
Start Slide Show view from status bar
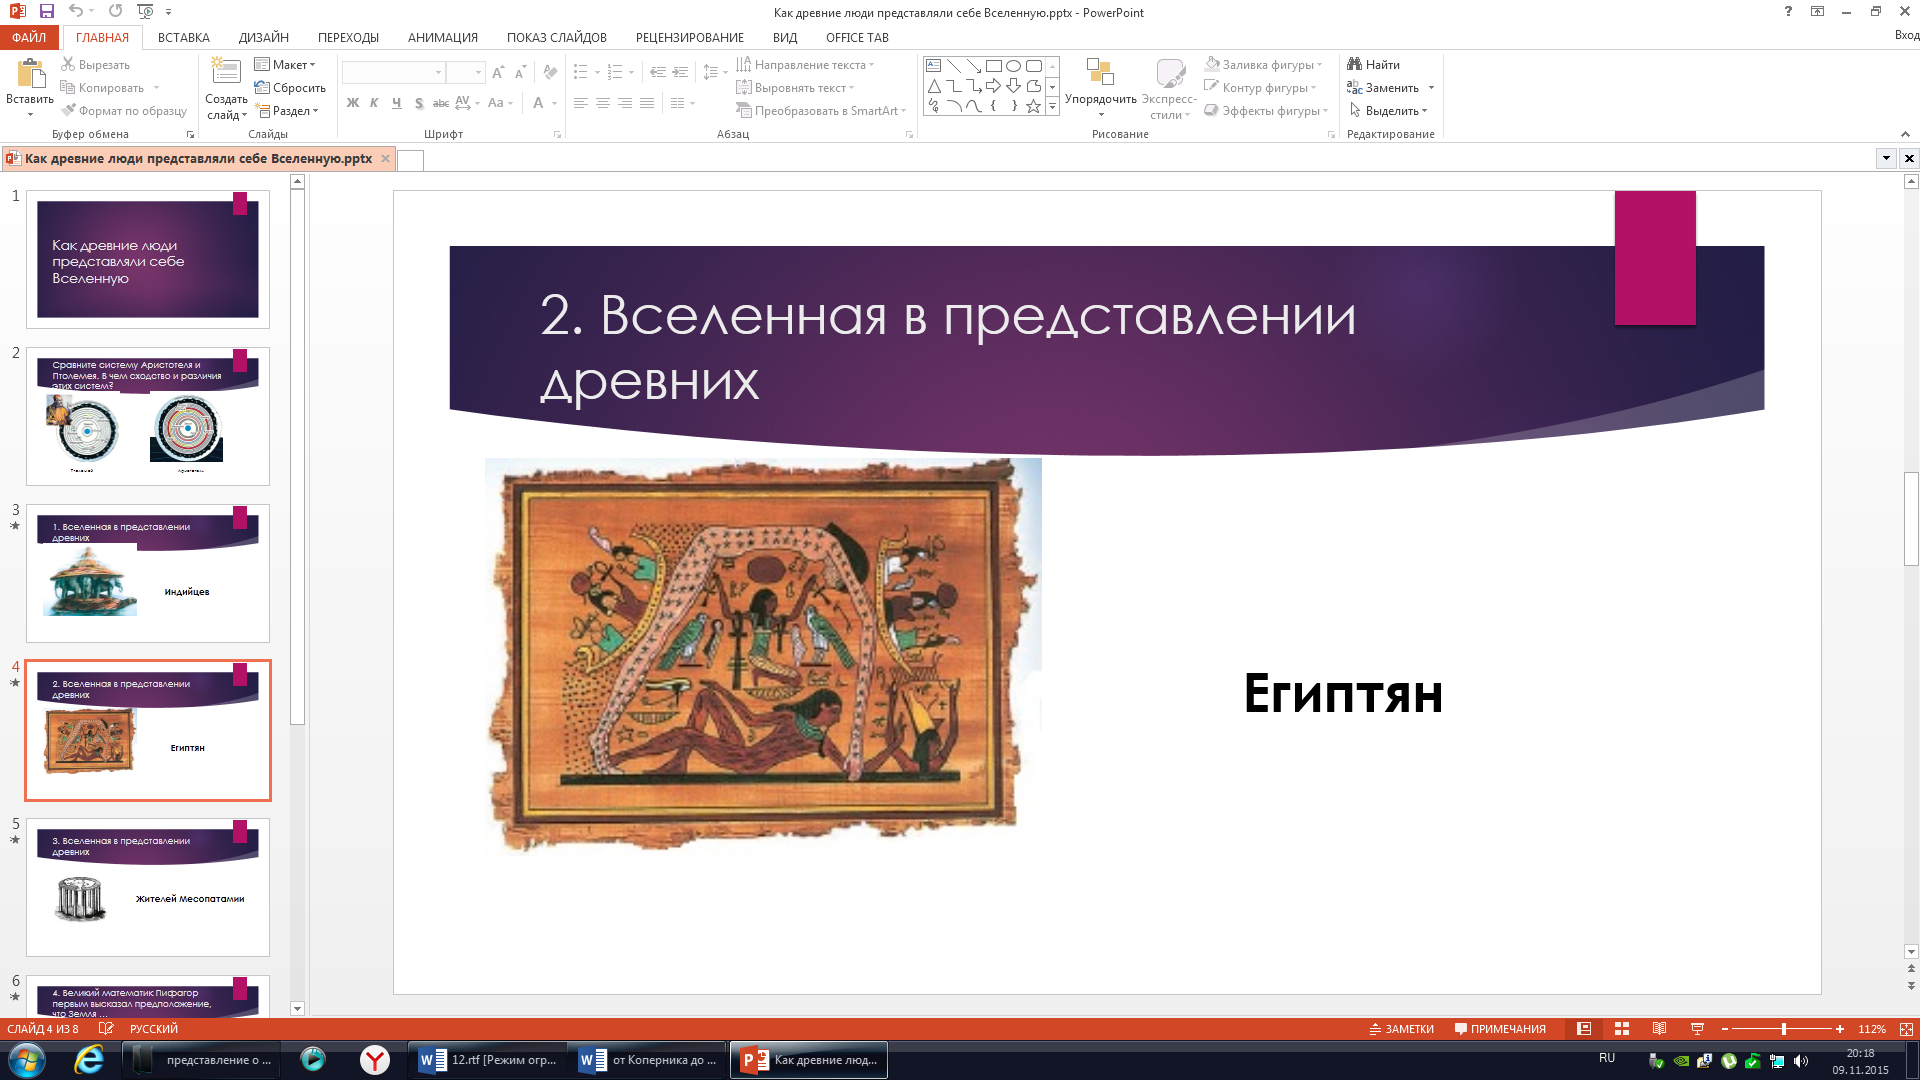pos(1697,1029)
